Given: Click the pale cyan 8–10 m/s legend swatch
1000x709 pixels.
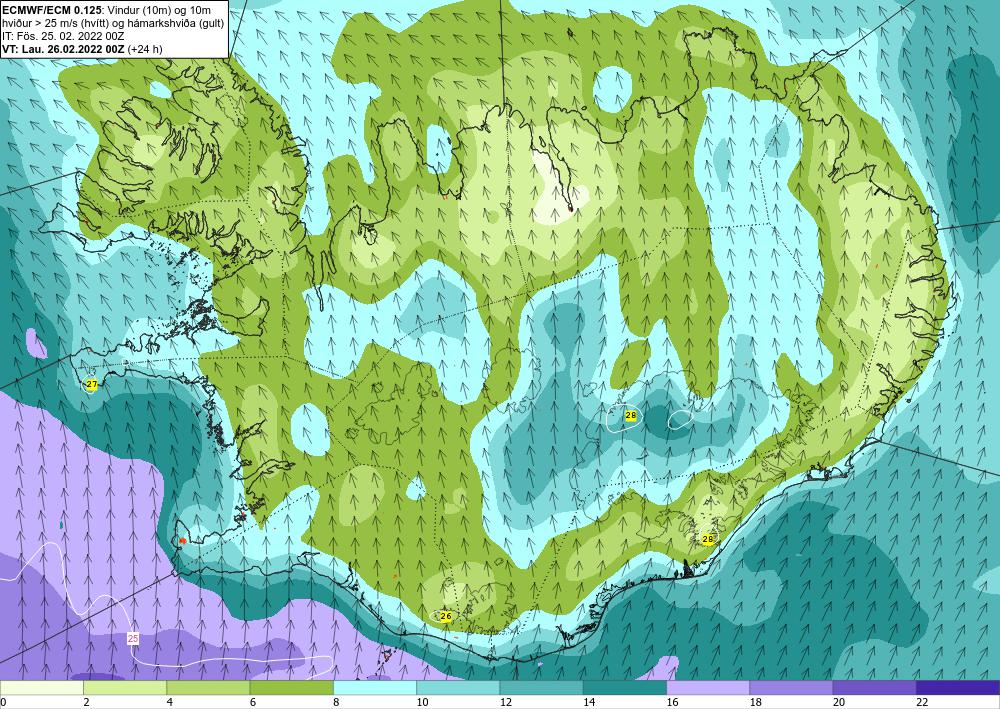Looking at the screenshot, I should point(375,688).
